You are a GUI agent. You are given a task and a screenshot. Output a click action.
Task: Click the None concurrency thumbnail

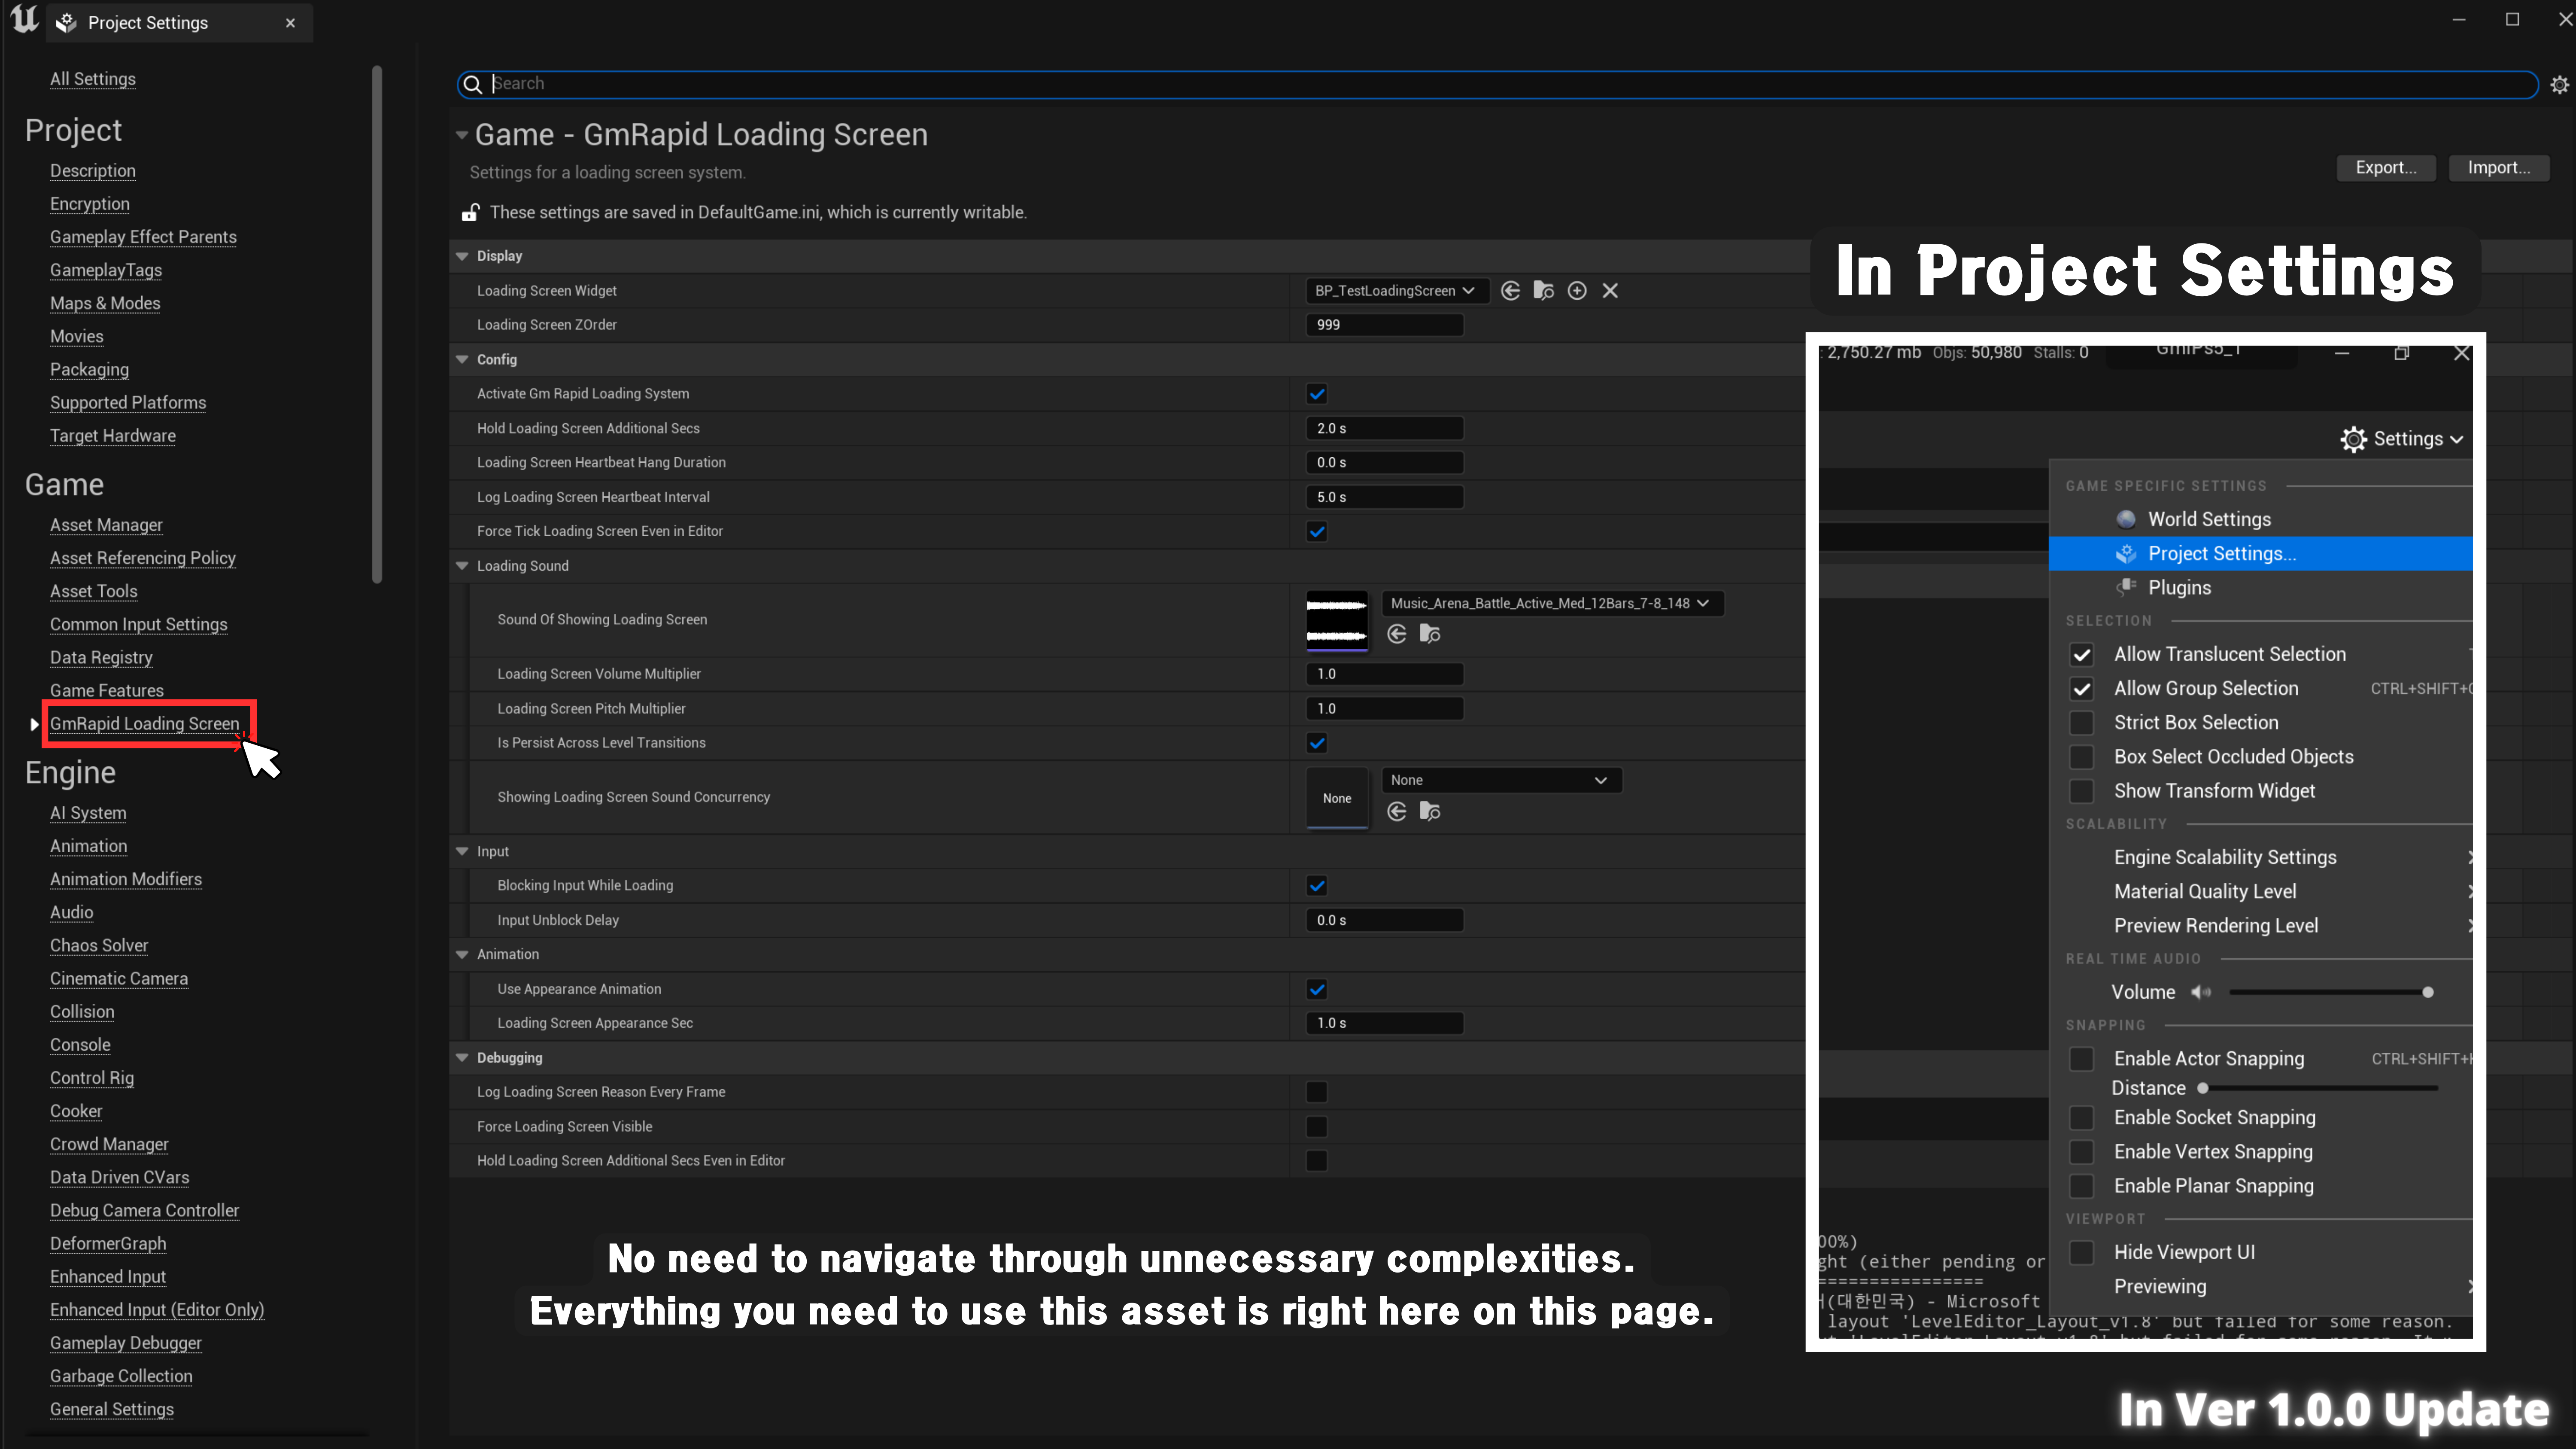click(x=1337, y=798)
